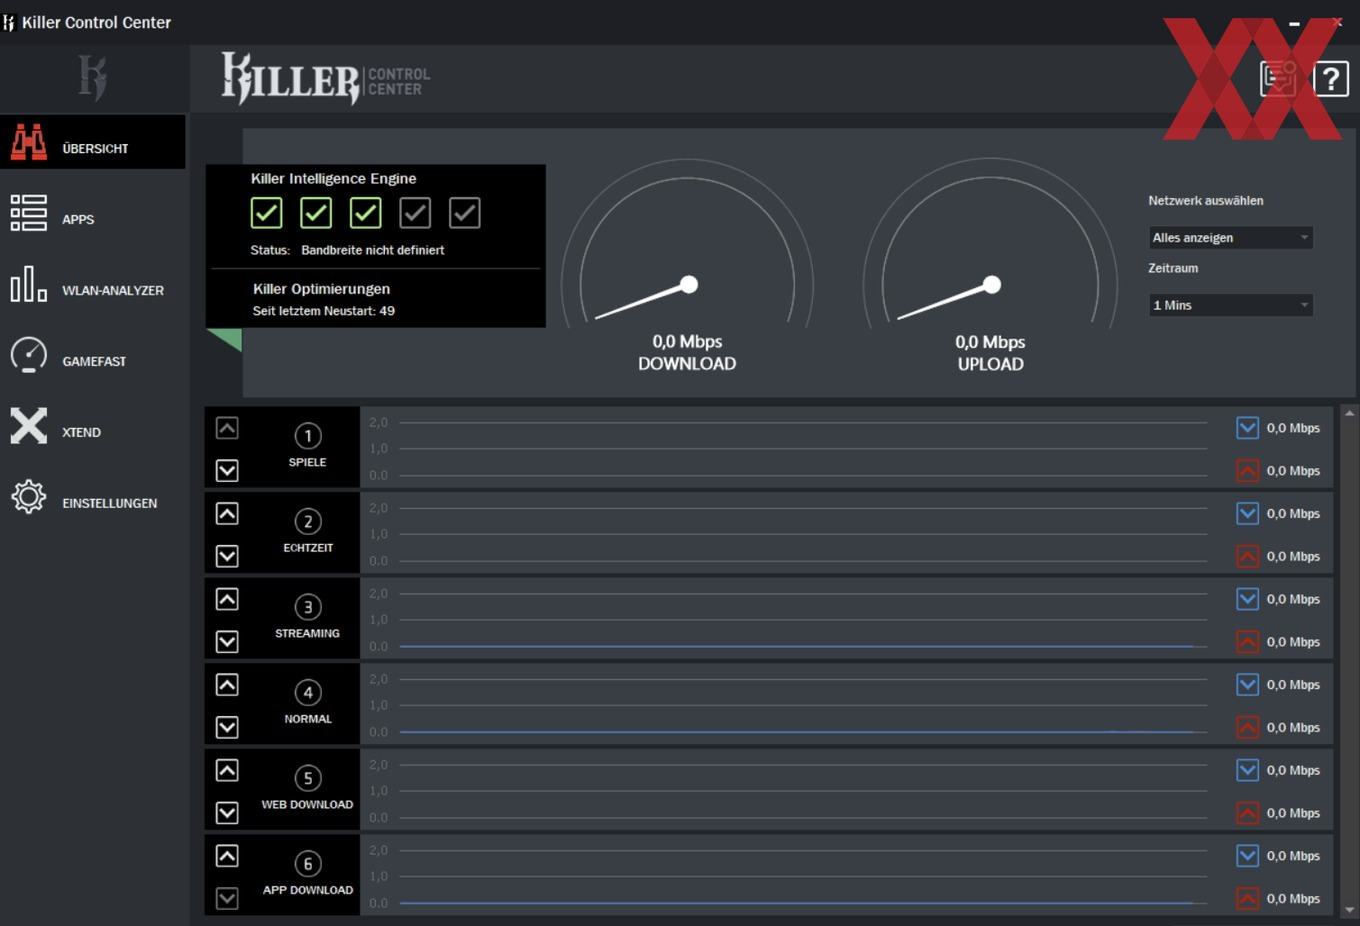Move App Download priority down
The image size is (1360, 926).
pyautogui.click(x=227, y=898)
